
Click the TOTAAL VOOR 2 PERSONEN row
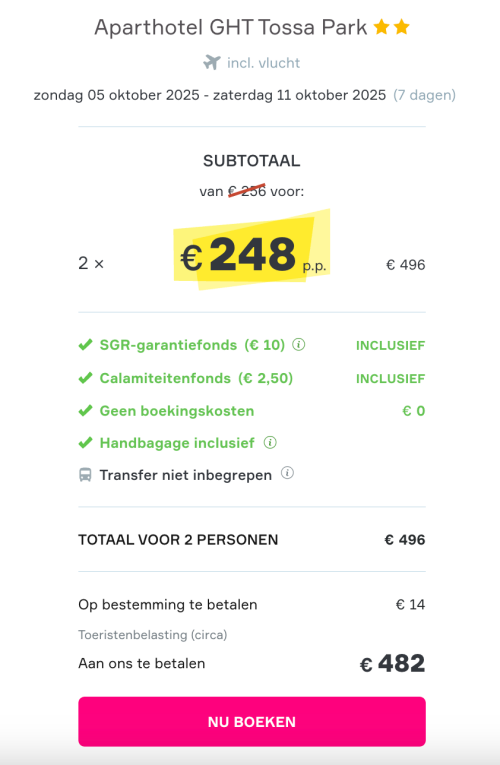(252, 540)
